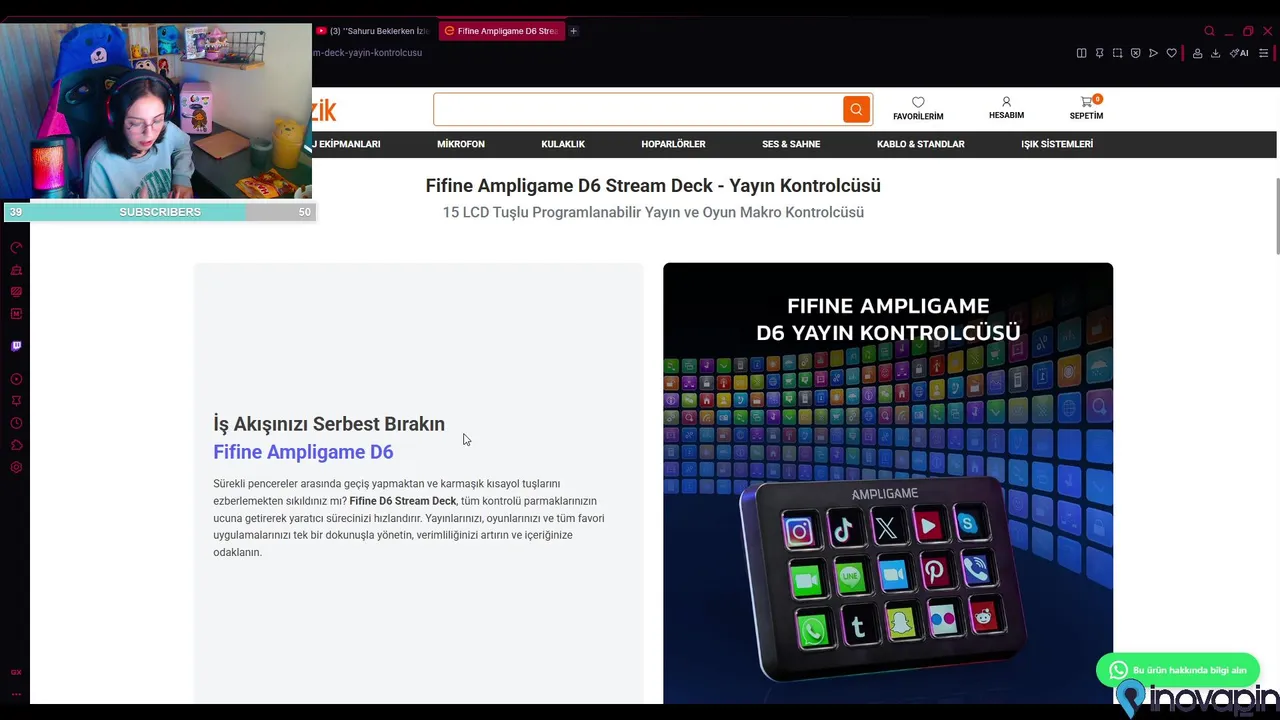The height and width of the screenshot is (720, 1280).
Task: Open the Settings gear icon in sidebar
Action: [x=16, y=467]
